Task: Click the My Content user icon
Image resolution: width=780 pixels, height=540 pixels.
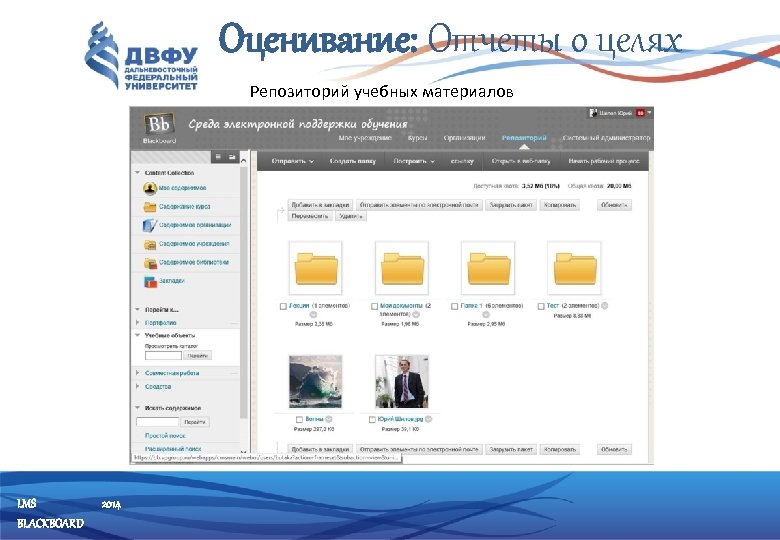Action: [x=150, y=188]
